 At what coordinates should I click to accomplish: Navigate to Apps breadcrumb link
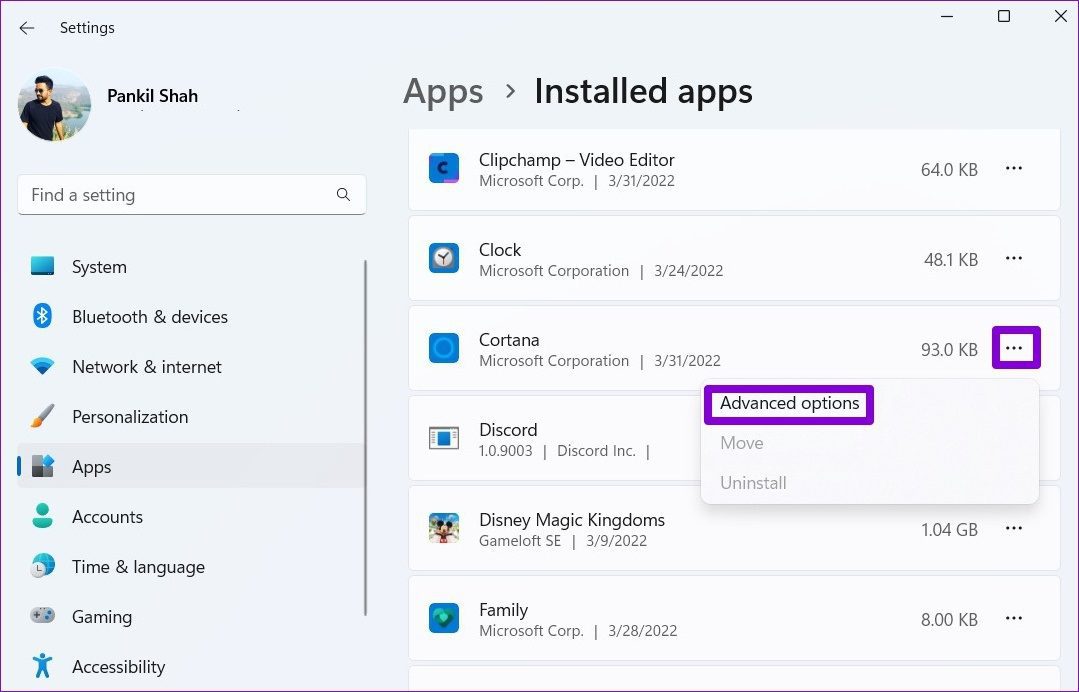pyautogui.click(x=443, y=92)
